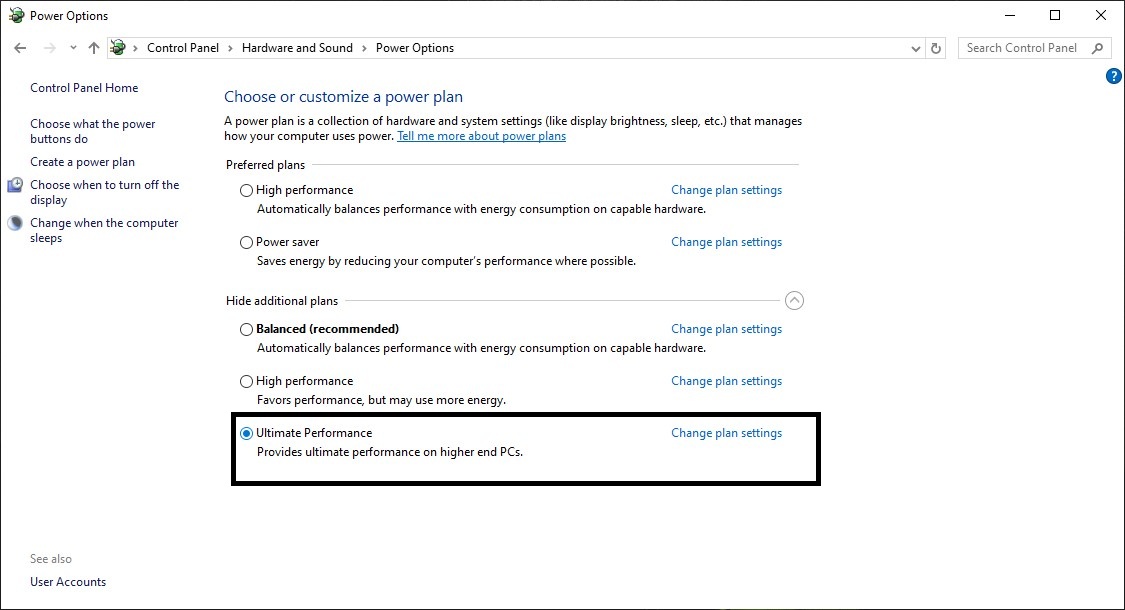The width and height of the screenshot is (1125, 610).
Task: Open Create a power plan link
Action: pyautogui.click(x=82, y=162)
